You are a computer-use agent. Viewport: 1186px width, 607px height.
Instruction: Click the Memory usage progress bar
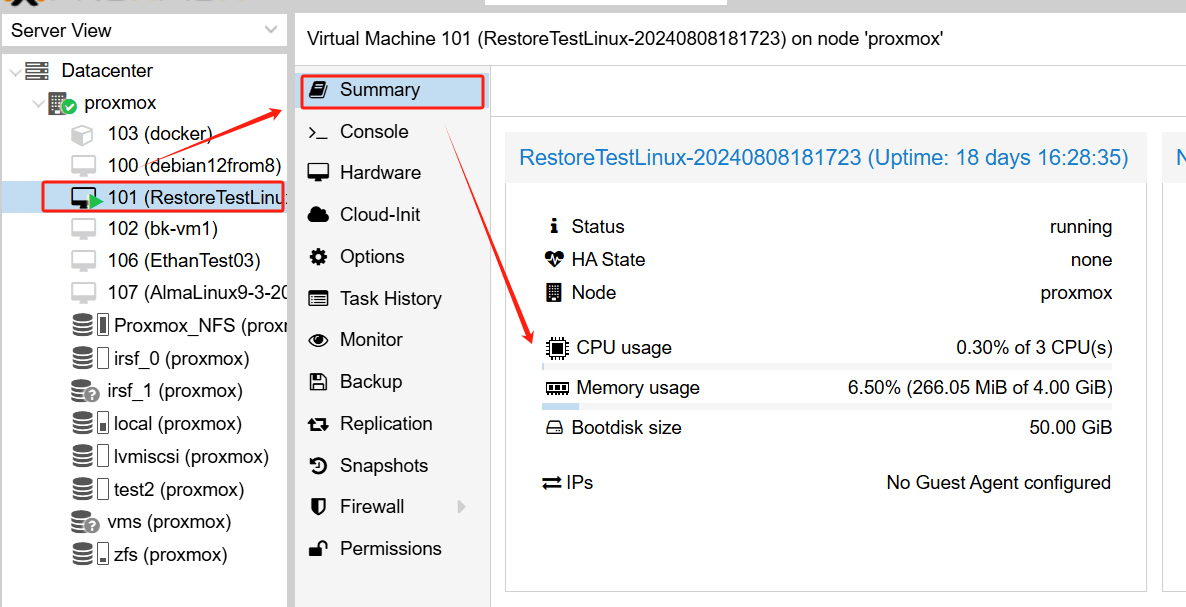coord(827,407)
